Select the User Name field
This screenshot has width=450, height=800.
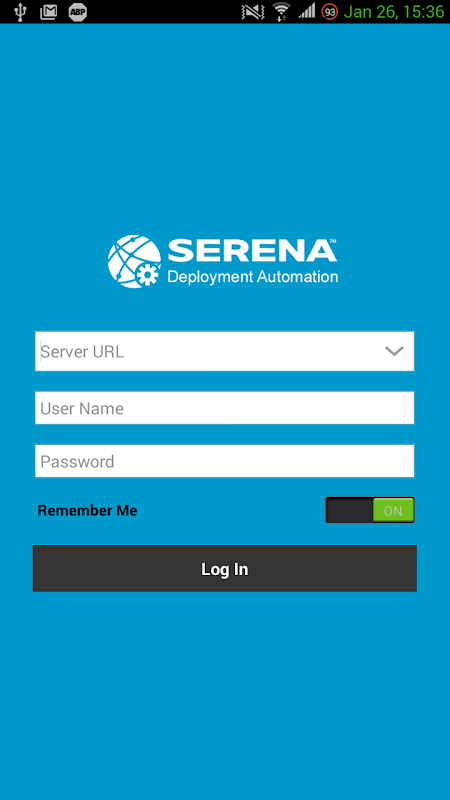tap(224, 408)
